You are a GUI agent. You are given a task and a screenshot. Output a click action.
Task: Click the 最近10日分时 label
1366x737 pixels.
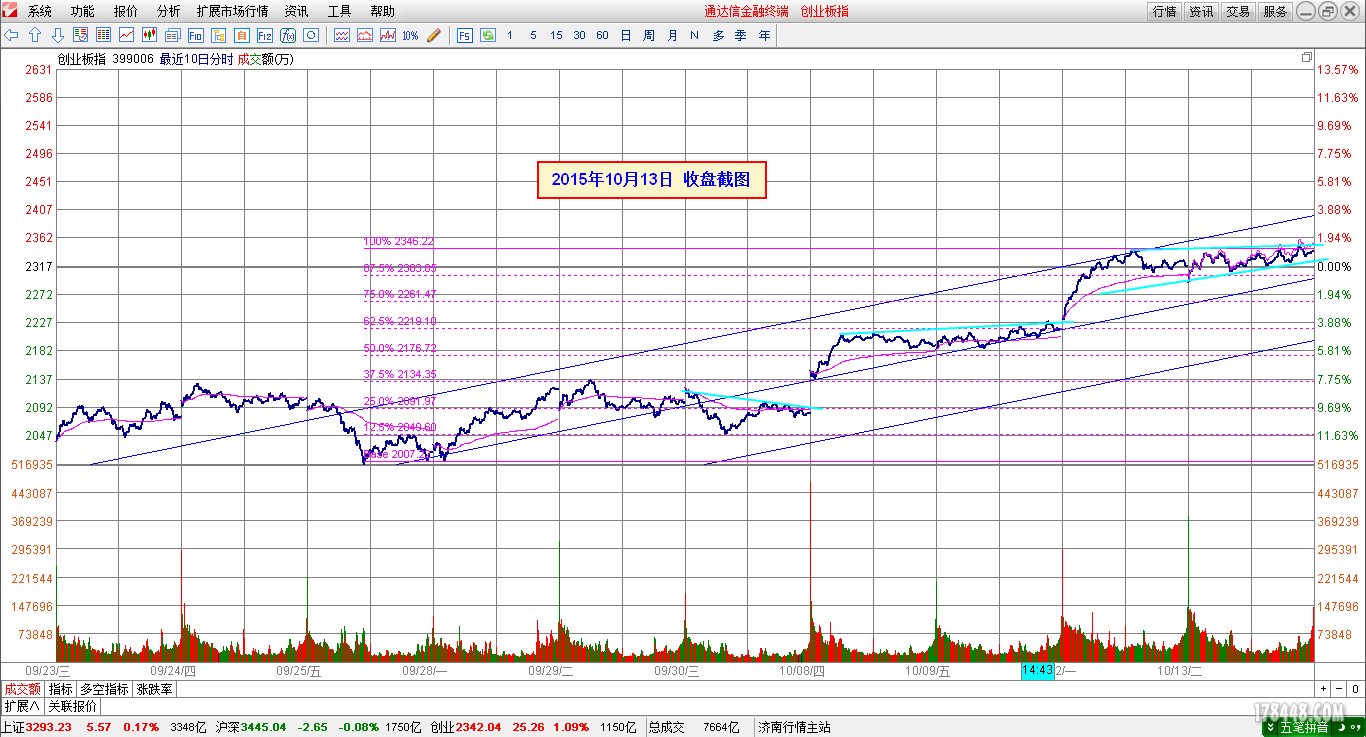[x=196, y=59]
